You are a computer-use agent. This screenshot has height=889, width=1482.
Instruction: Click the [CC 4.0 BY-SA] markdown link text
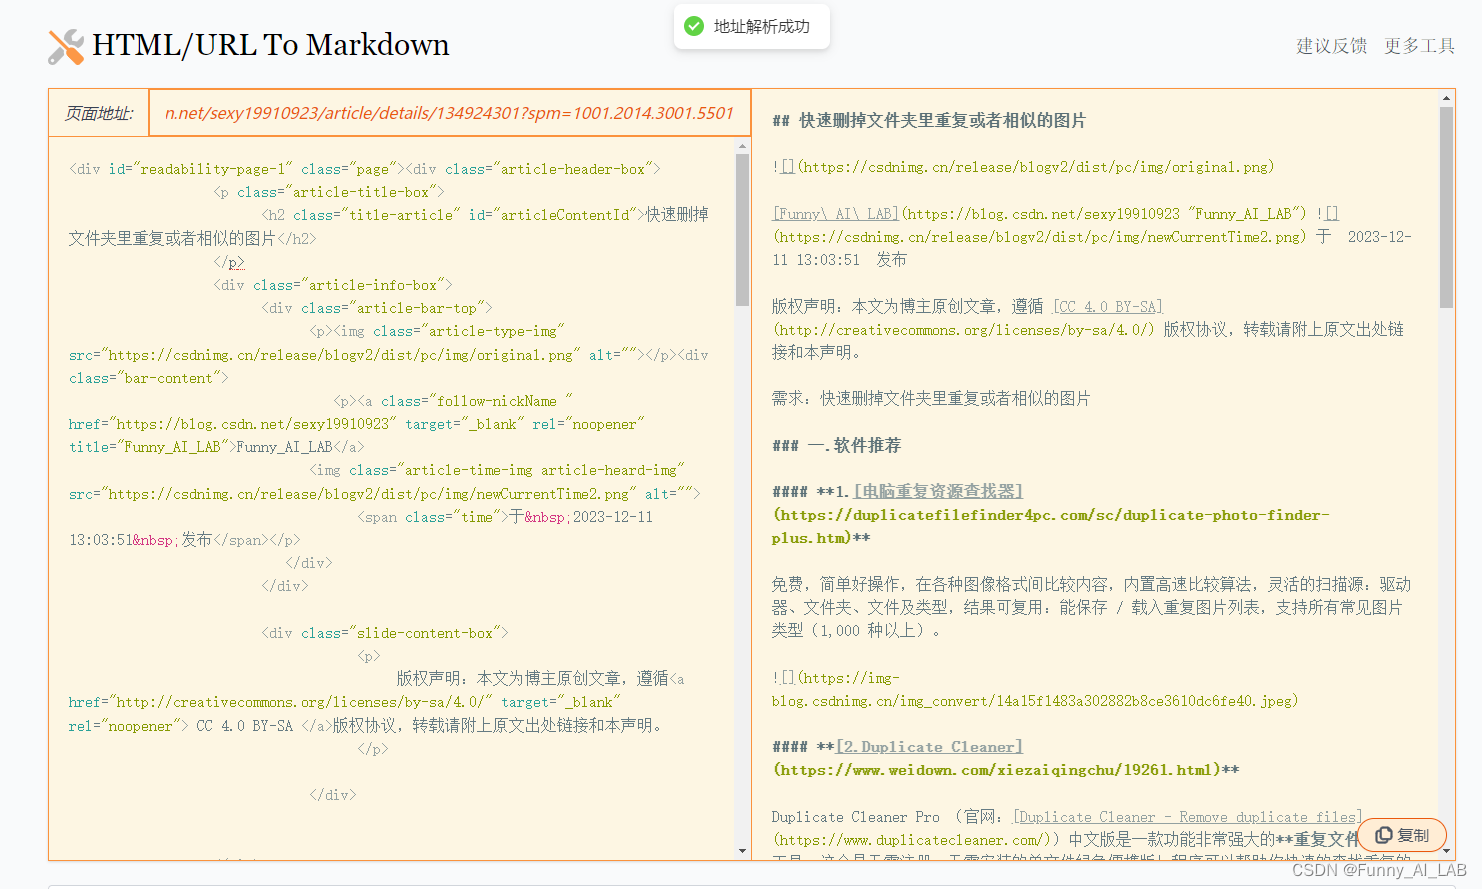click(1108, 306)
